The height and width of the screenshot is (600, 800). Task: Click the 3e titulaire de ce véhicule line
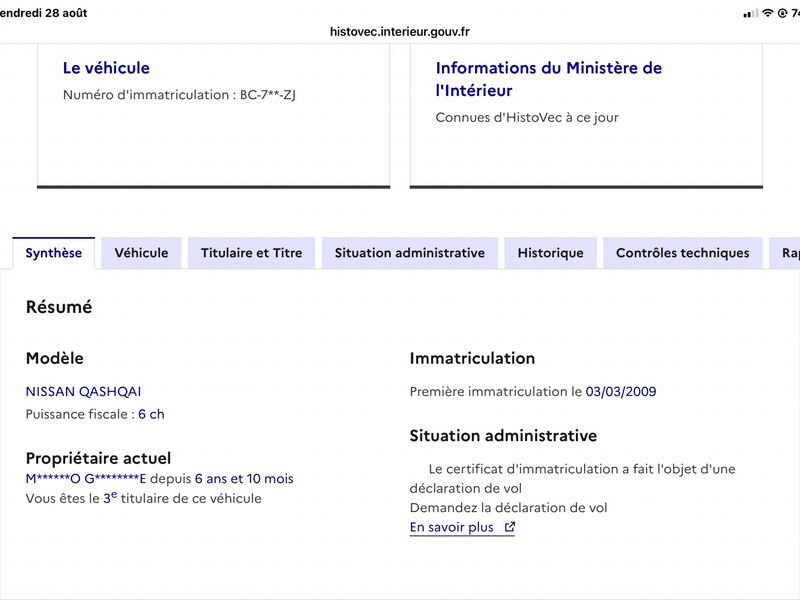(x=143, y=498)
